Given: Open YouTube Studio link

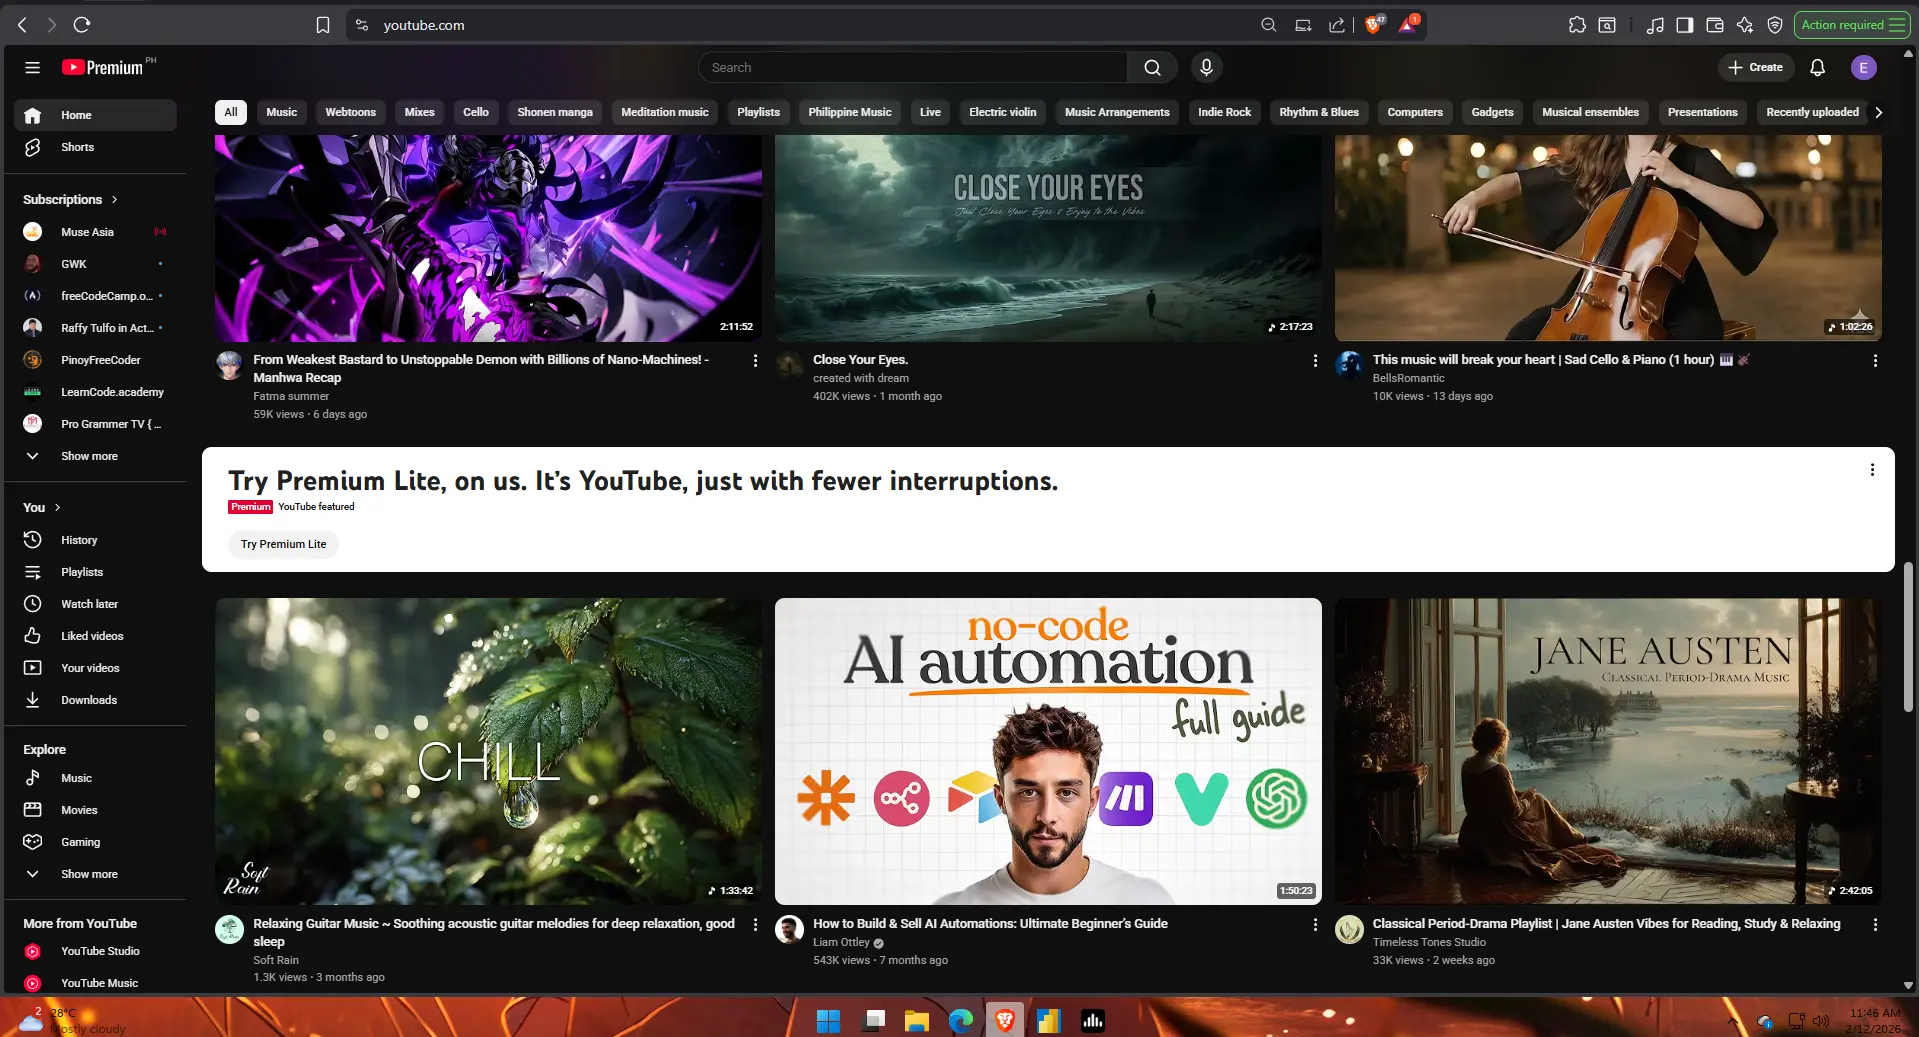Looking at the screenshot, I should pyautogui.click(x=96, y=951).
